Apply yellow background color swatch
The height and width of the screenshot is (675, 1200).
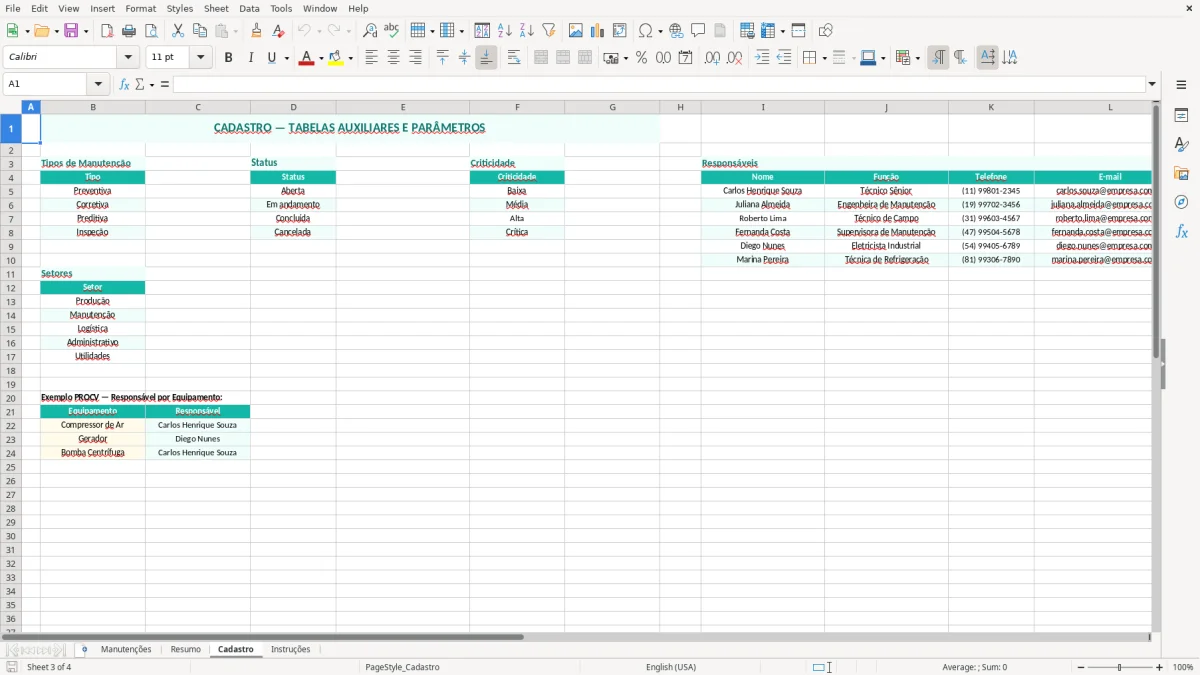(x=336, y=58)
